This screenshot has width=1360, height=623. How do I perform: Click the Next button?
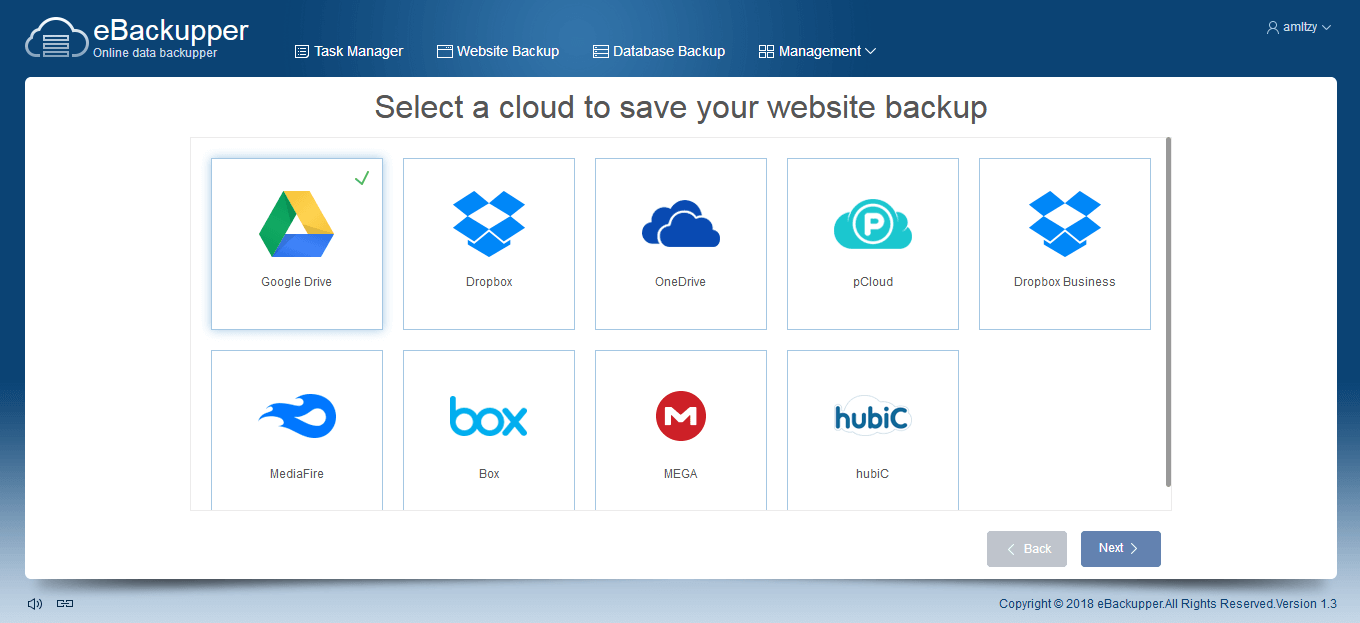click(x=1121, y=549)
